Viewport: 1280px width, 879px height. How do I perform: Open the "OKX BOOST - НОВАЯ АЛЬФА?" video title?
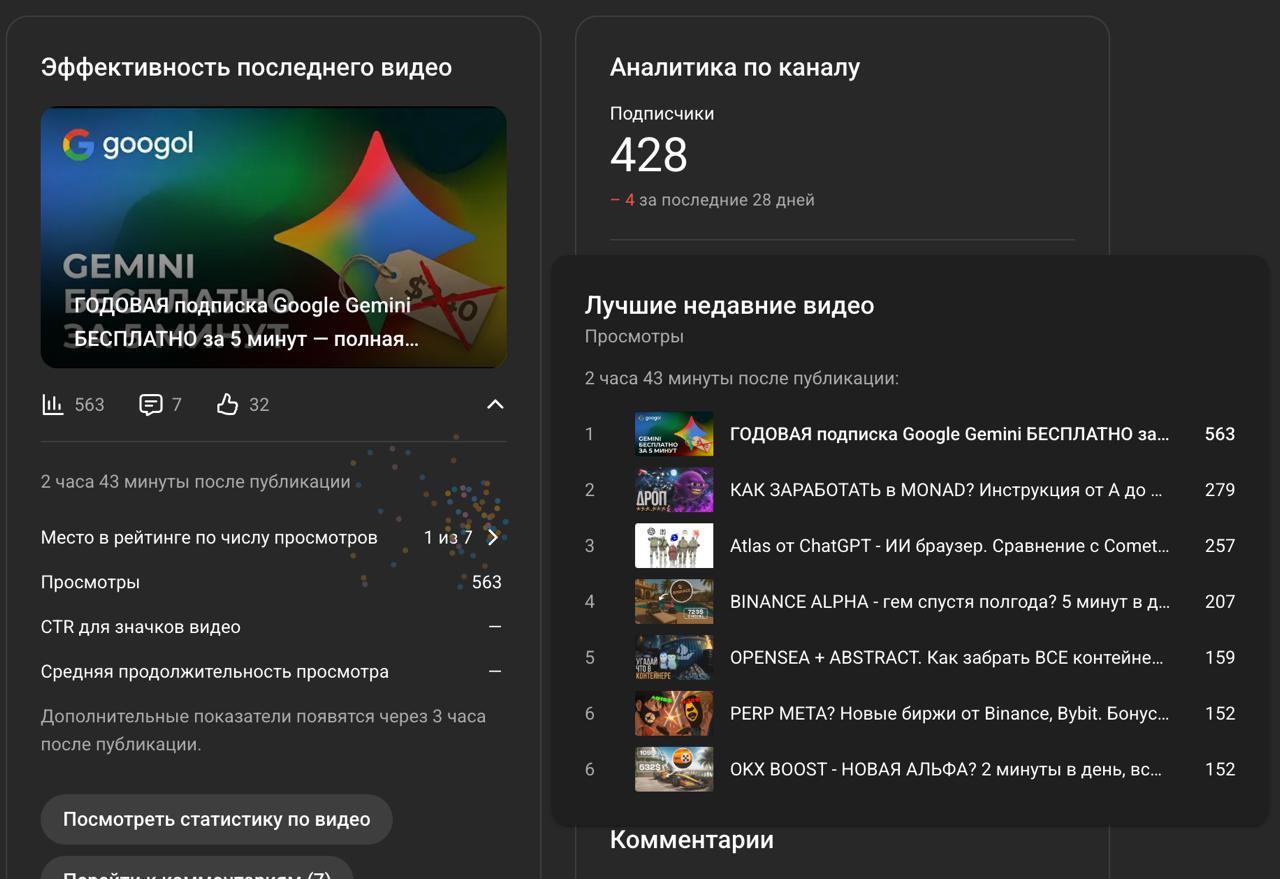click(946, 770)
